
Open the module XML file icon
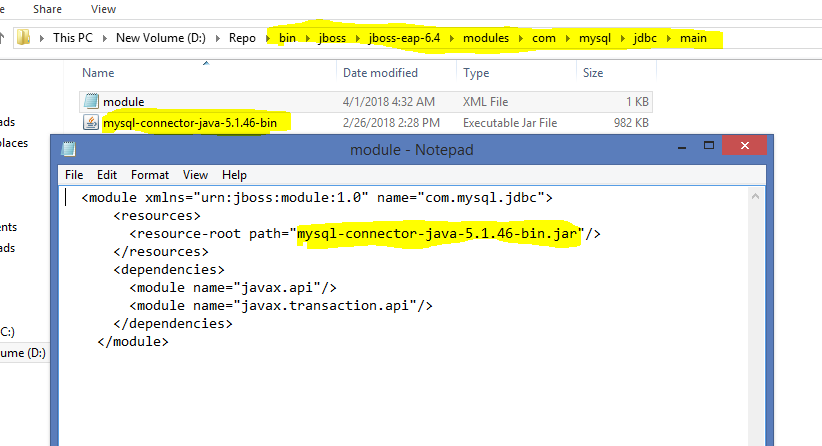(91, 101)
